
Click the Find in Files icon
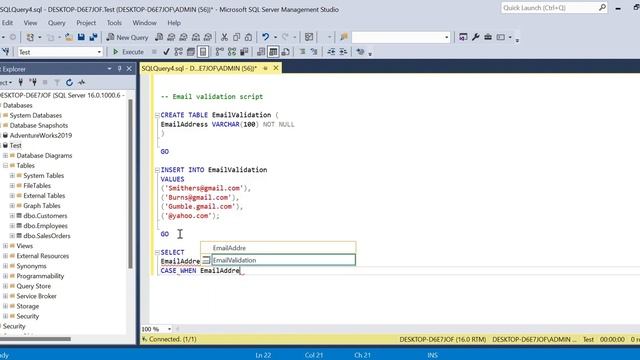click(344, 37)
